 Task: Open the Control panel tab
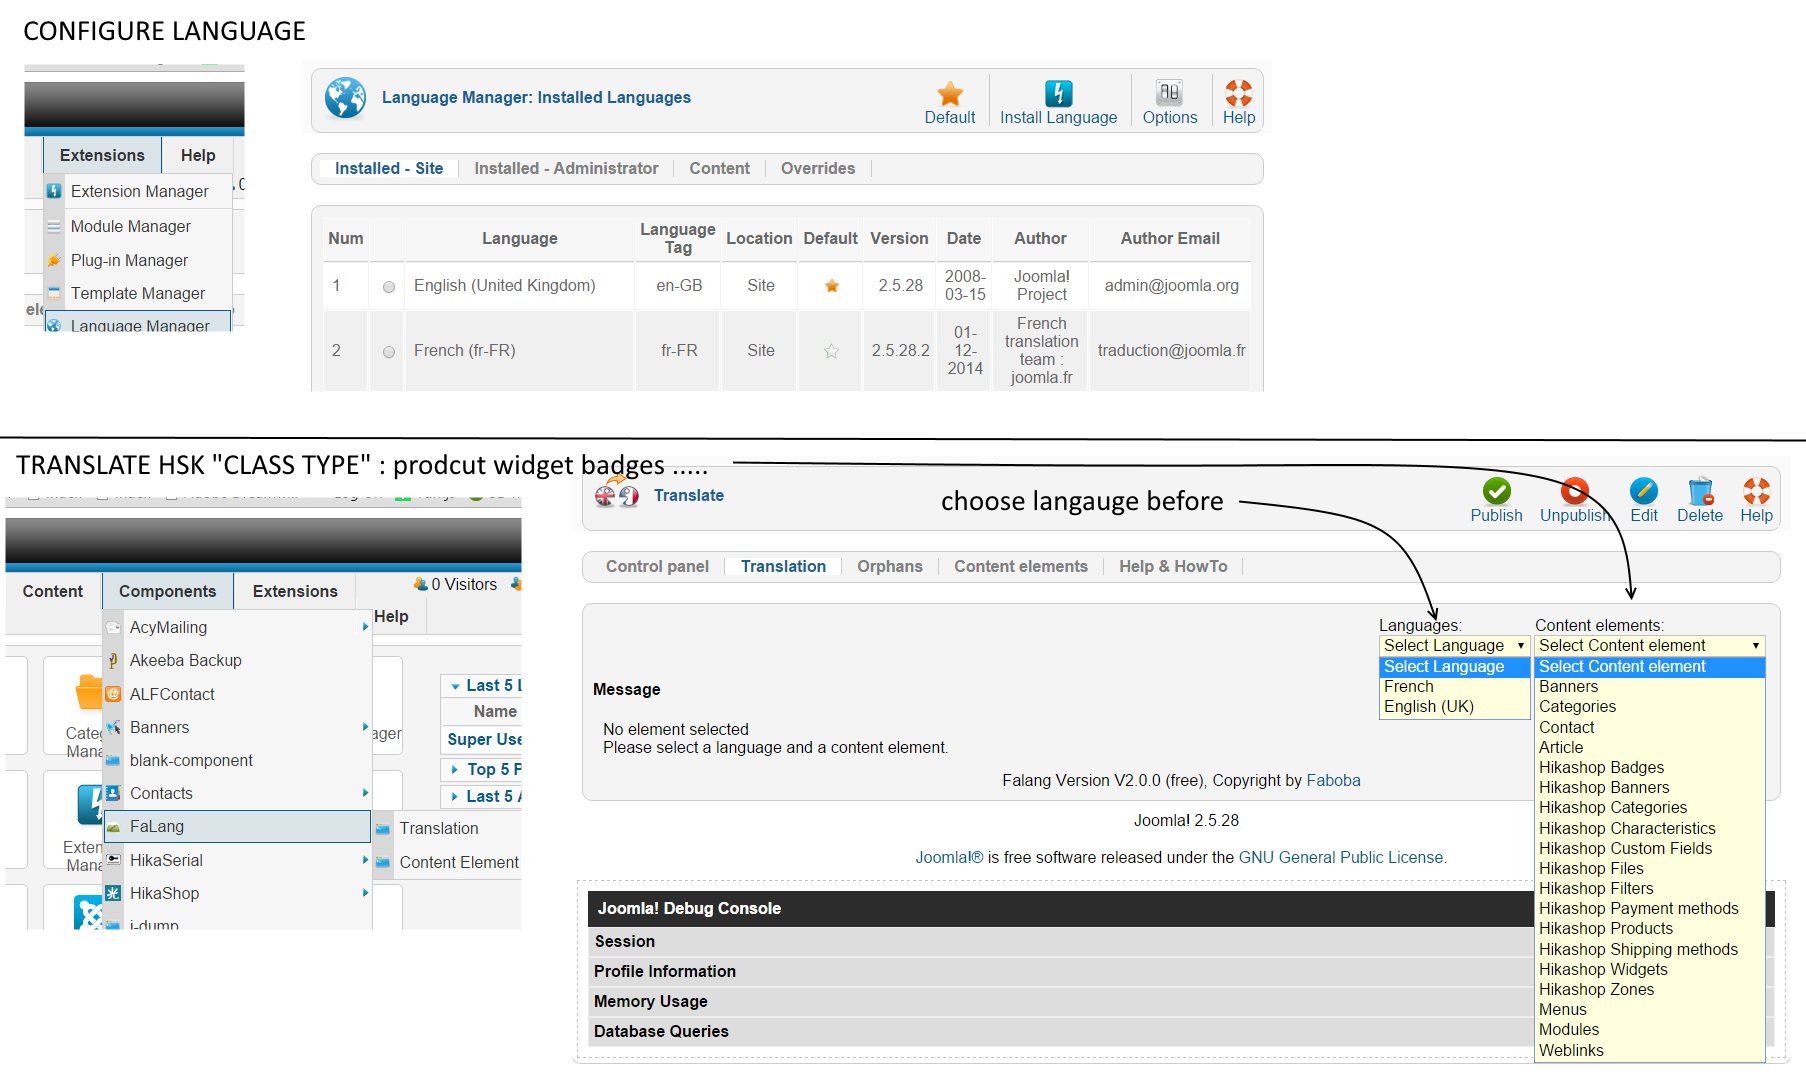click(x=657, y=567)
